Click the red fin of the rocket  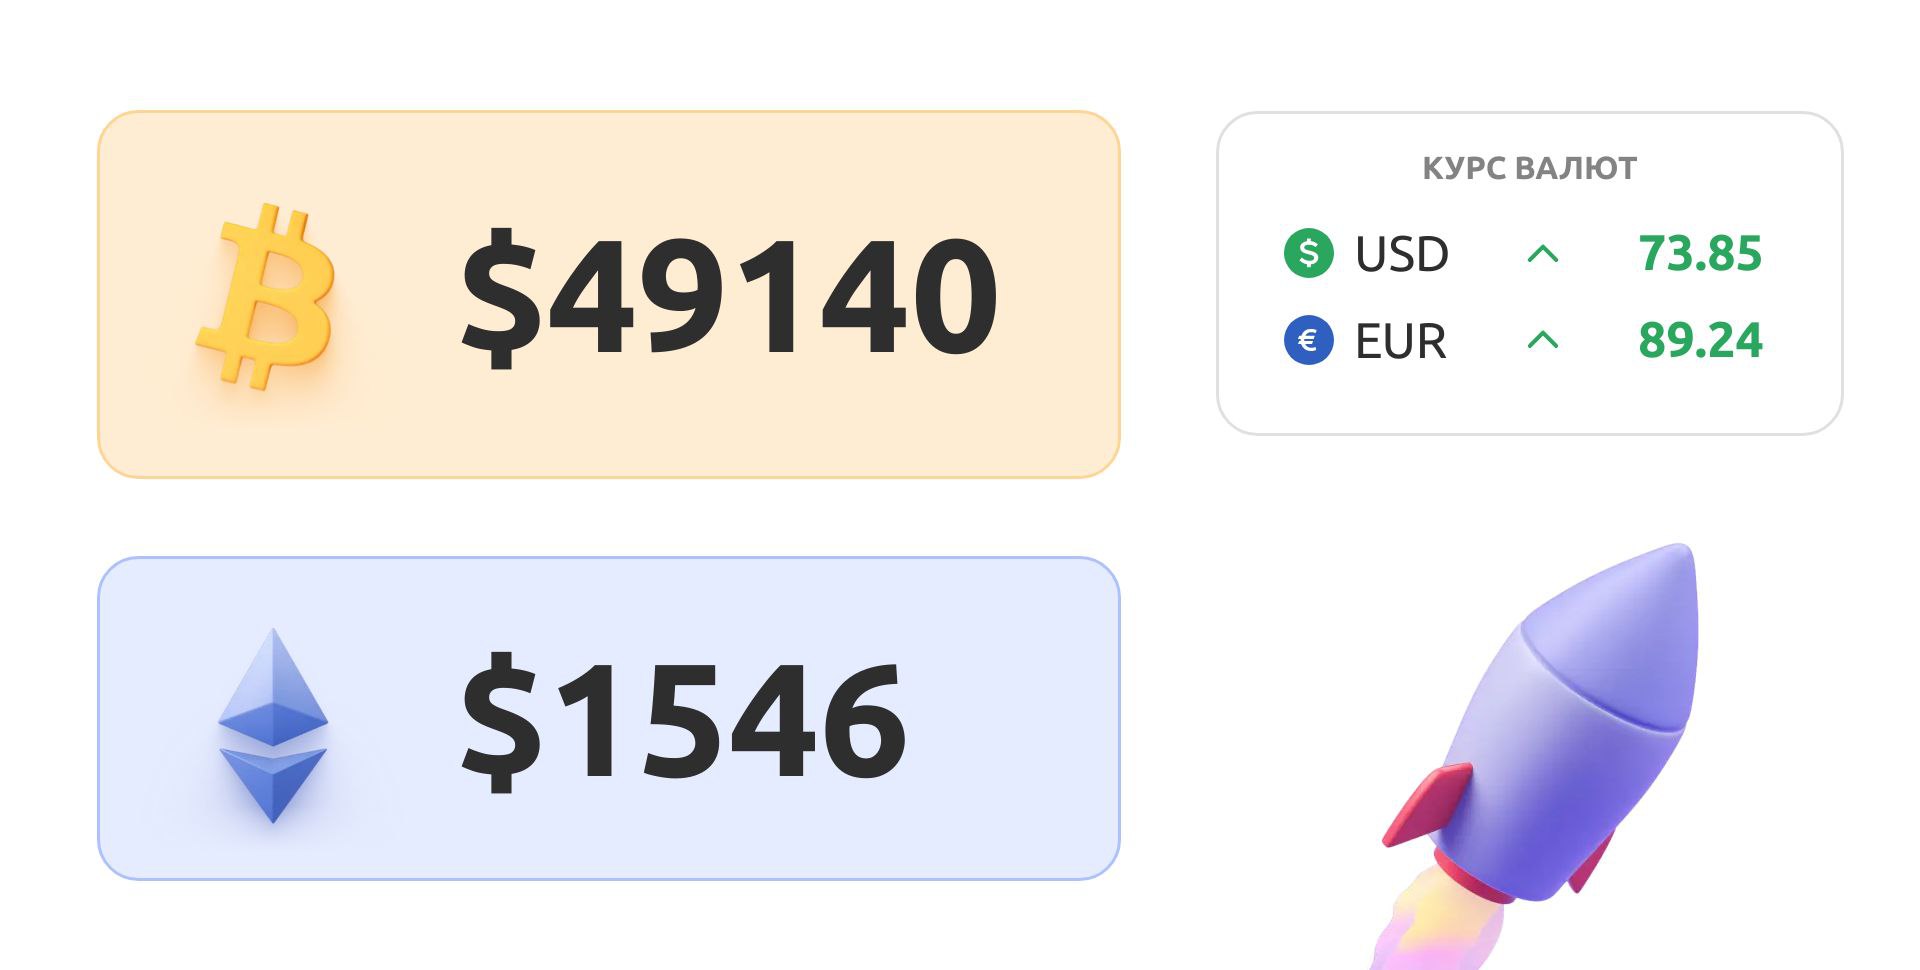click(x=1427, y=805)
